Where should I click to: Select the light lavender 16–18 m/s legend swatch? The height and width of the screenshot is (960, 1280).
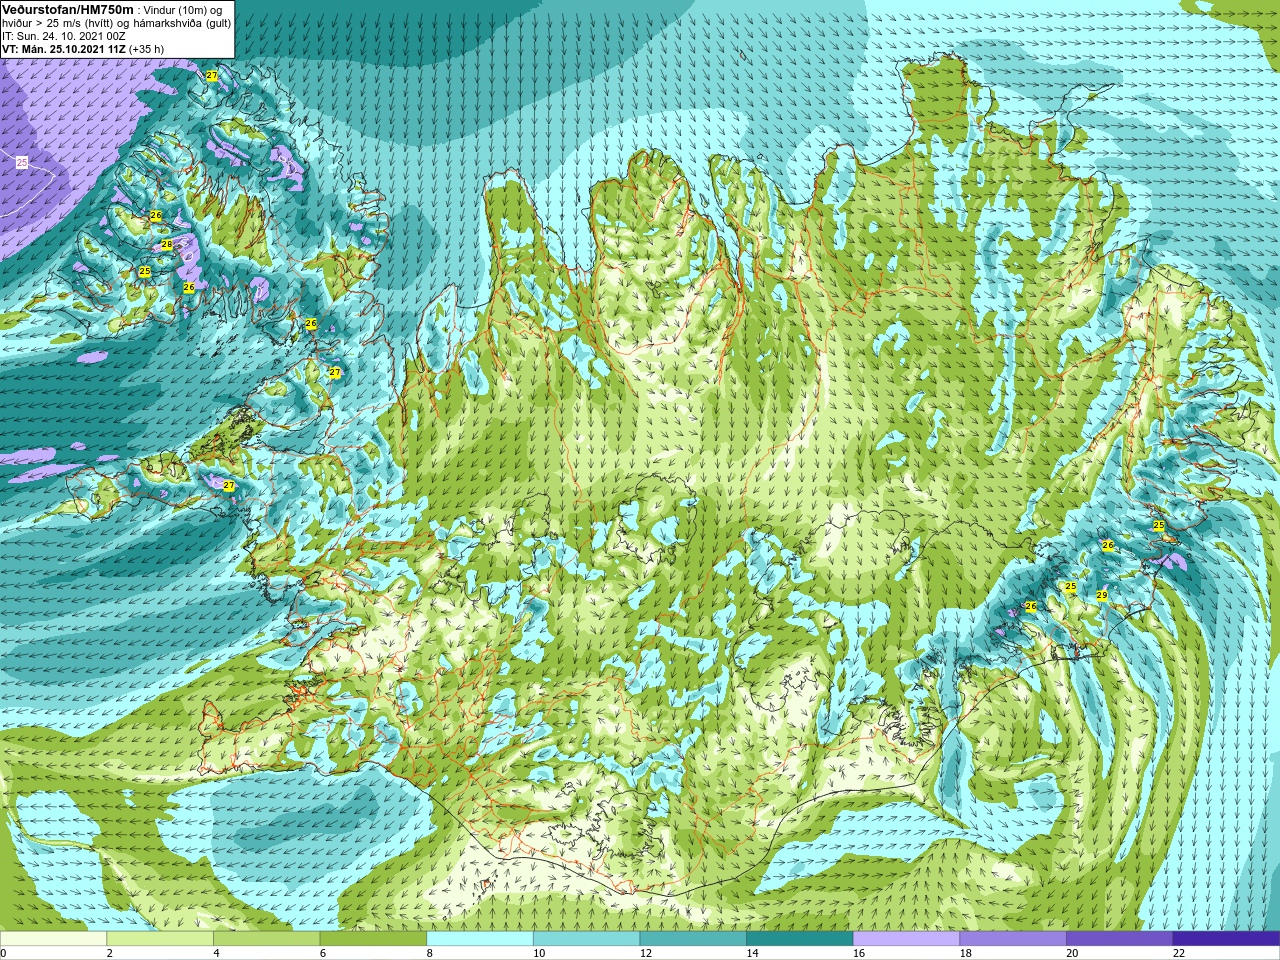click(906, 939)
